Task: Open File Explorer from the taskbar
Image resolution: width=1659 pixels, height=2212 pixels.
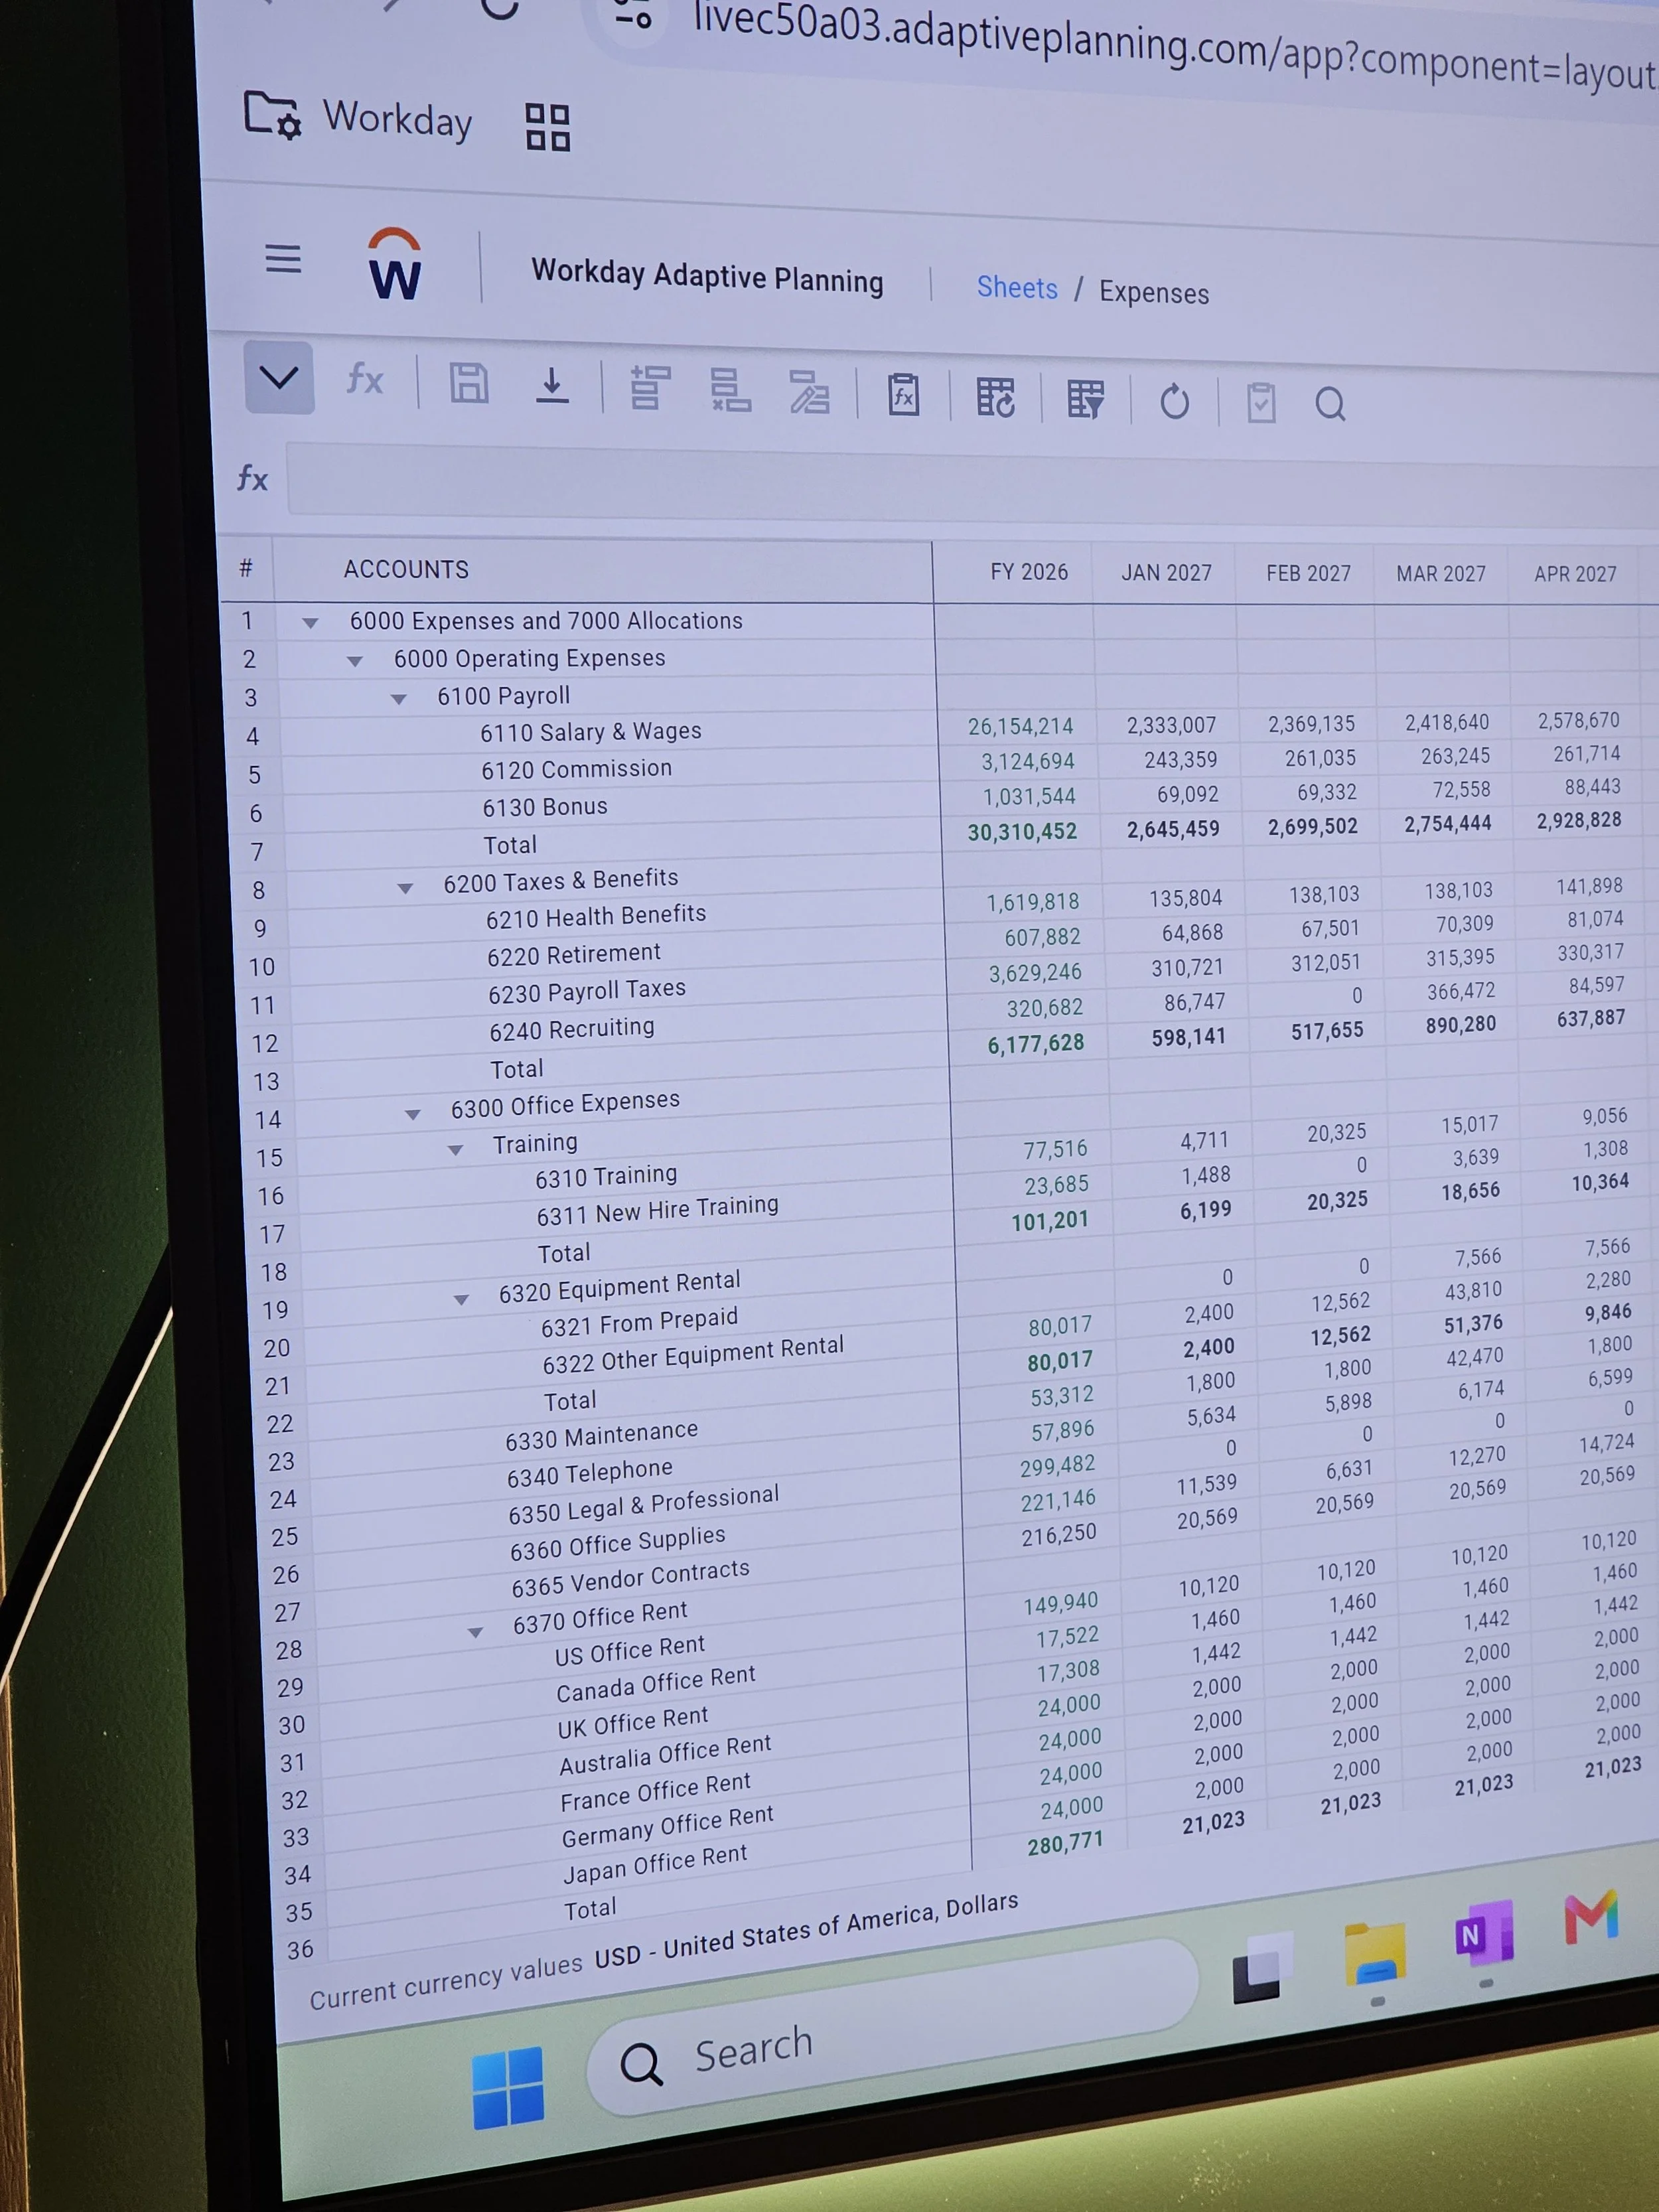Action: tap(1375, 1954)
